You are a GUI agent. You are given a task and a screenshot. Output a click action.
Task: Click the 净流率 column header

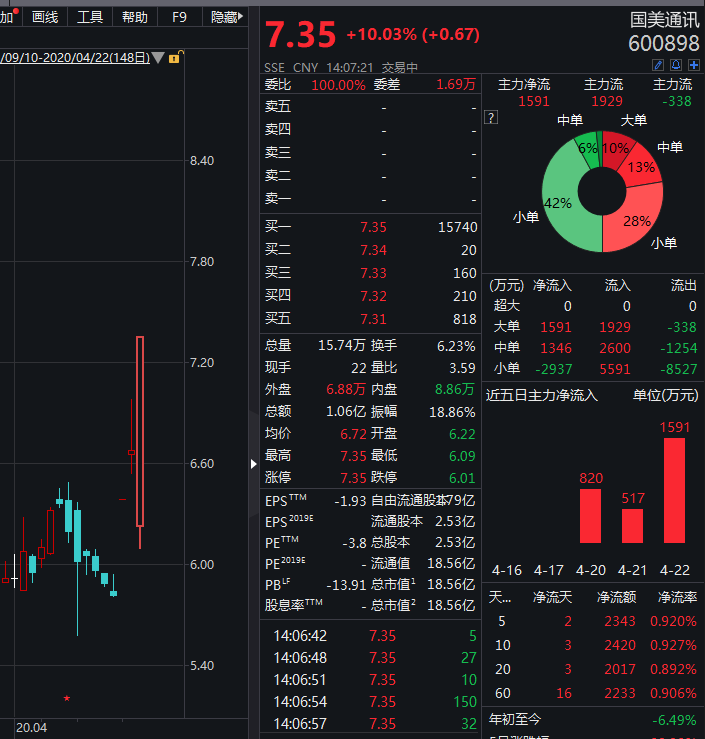click(677, 597)
